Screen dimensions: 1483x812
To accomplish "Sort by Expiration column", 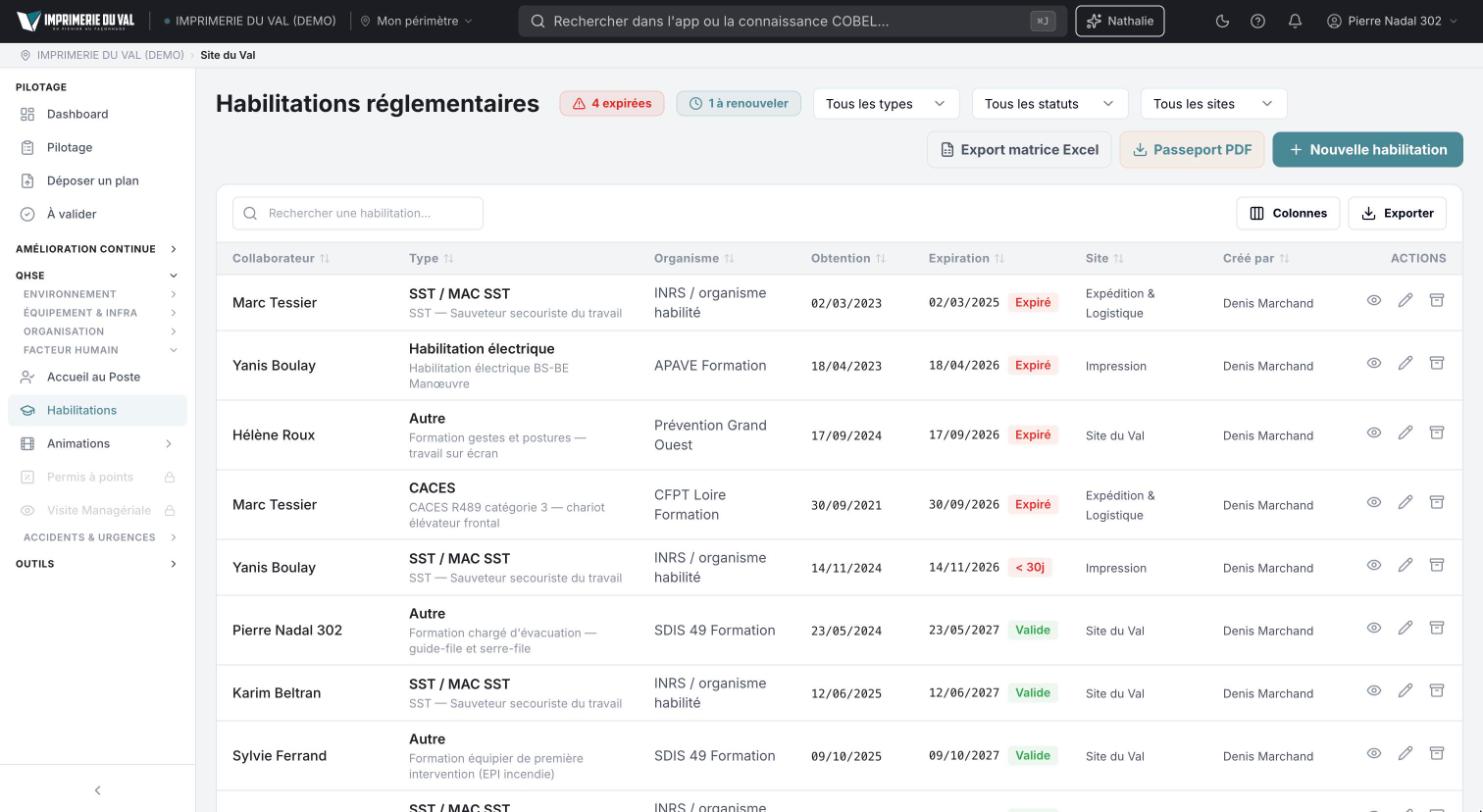I will pos(966,258).
